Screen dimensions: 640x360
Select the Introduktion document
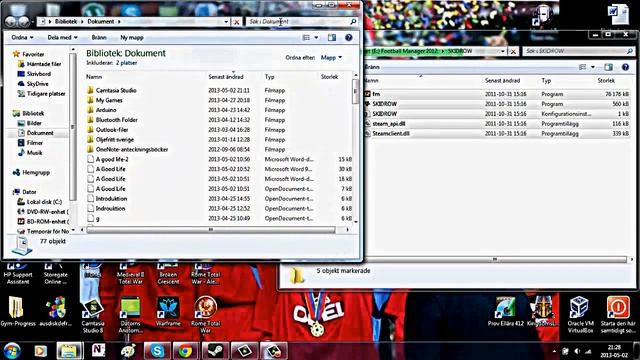click(111, 199)
